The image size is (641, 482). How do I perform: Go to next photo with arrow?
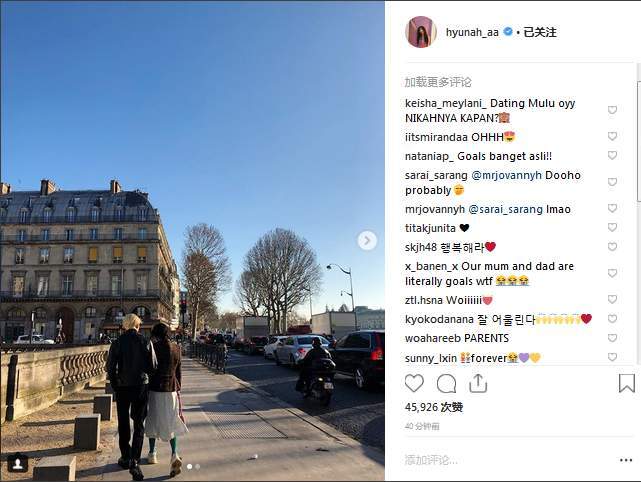[x=367, y=240]
